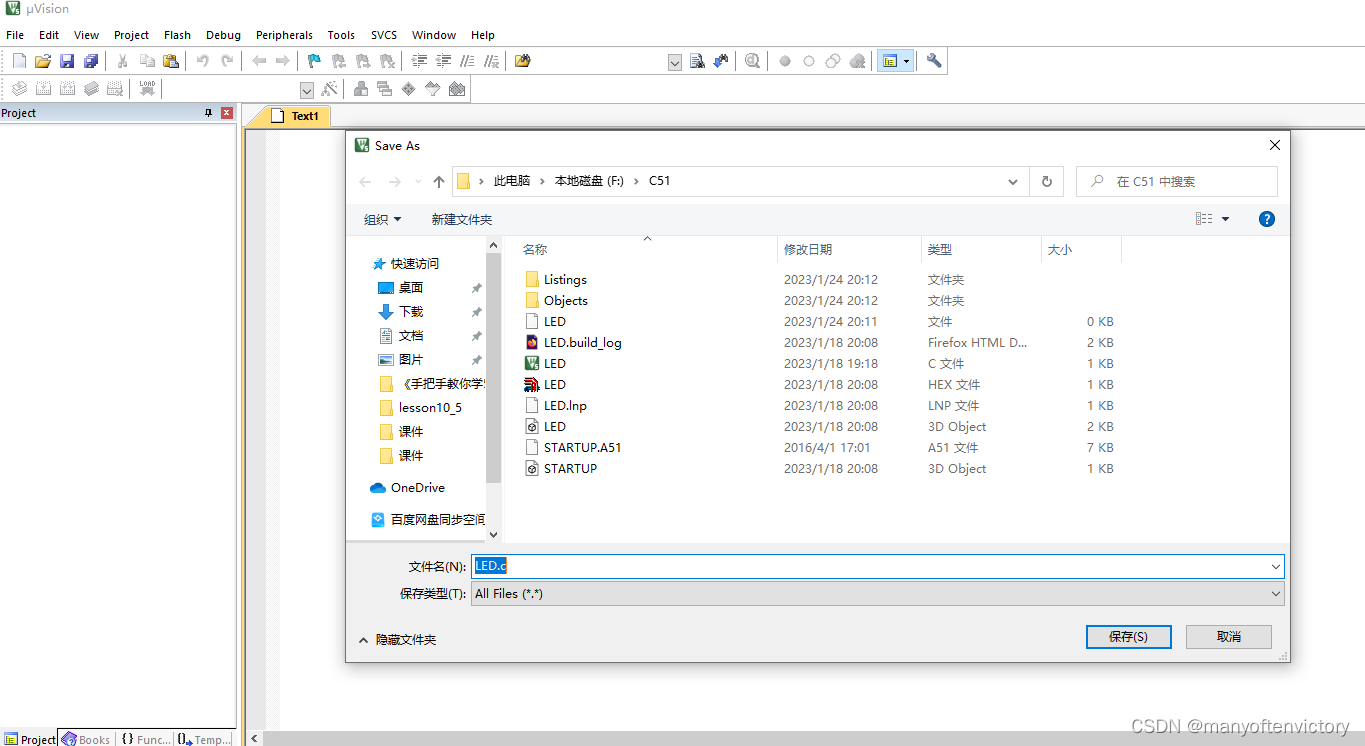Open the Debug menu
The height and width of the screenshot is (746, 1365).
(223, 35)
